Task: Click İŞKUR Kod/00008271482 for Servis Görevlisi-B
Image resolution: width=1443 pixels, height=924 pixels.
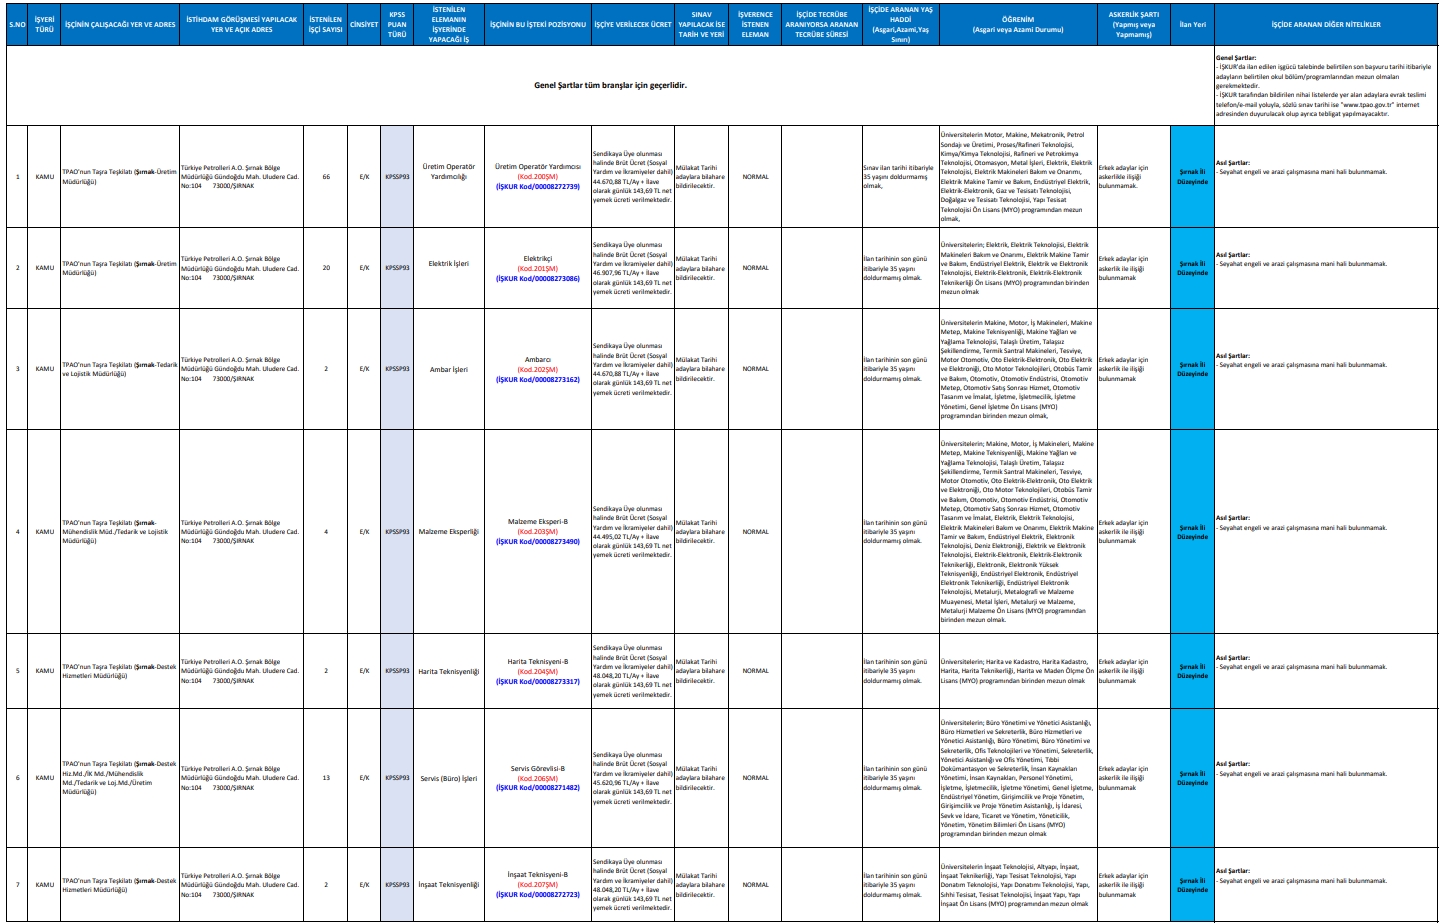Action: pos(538,788)
